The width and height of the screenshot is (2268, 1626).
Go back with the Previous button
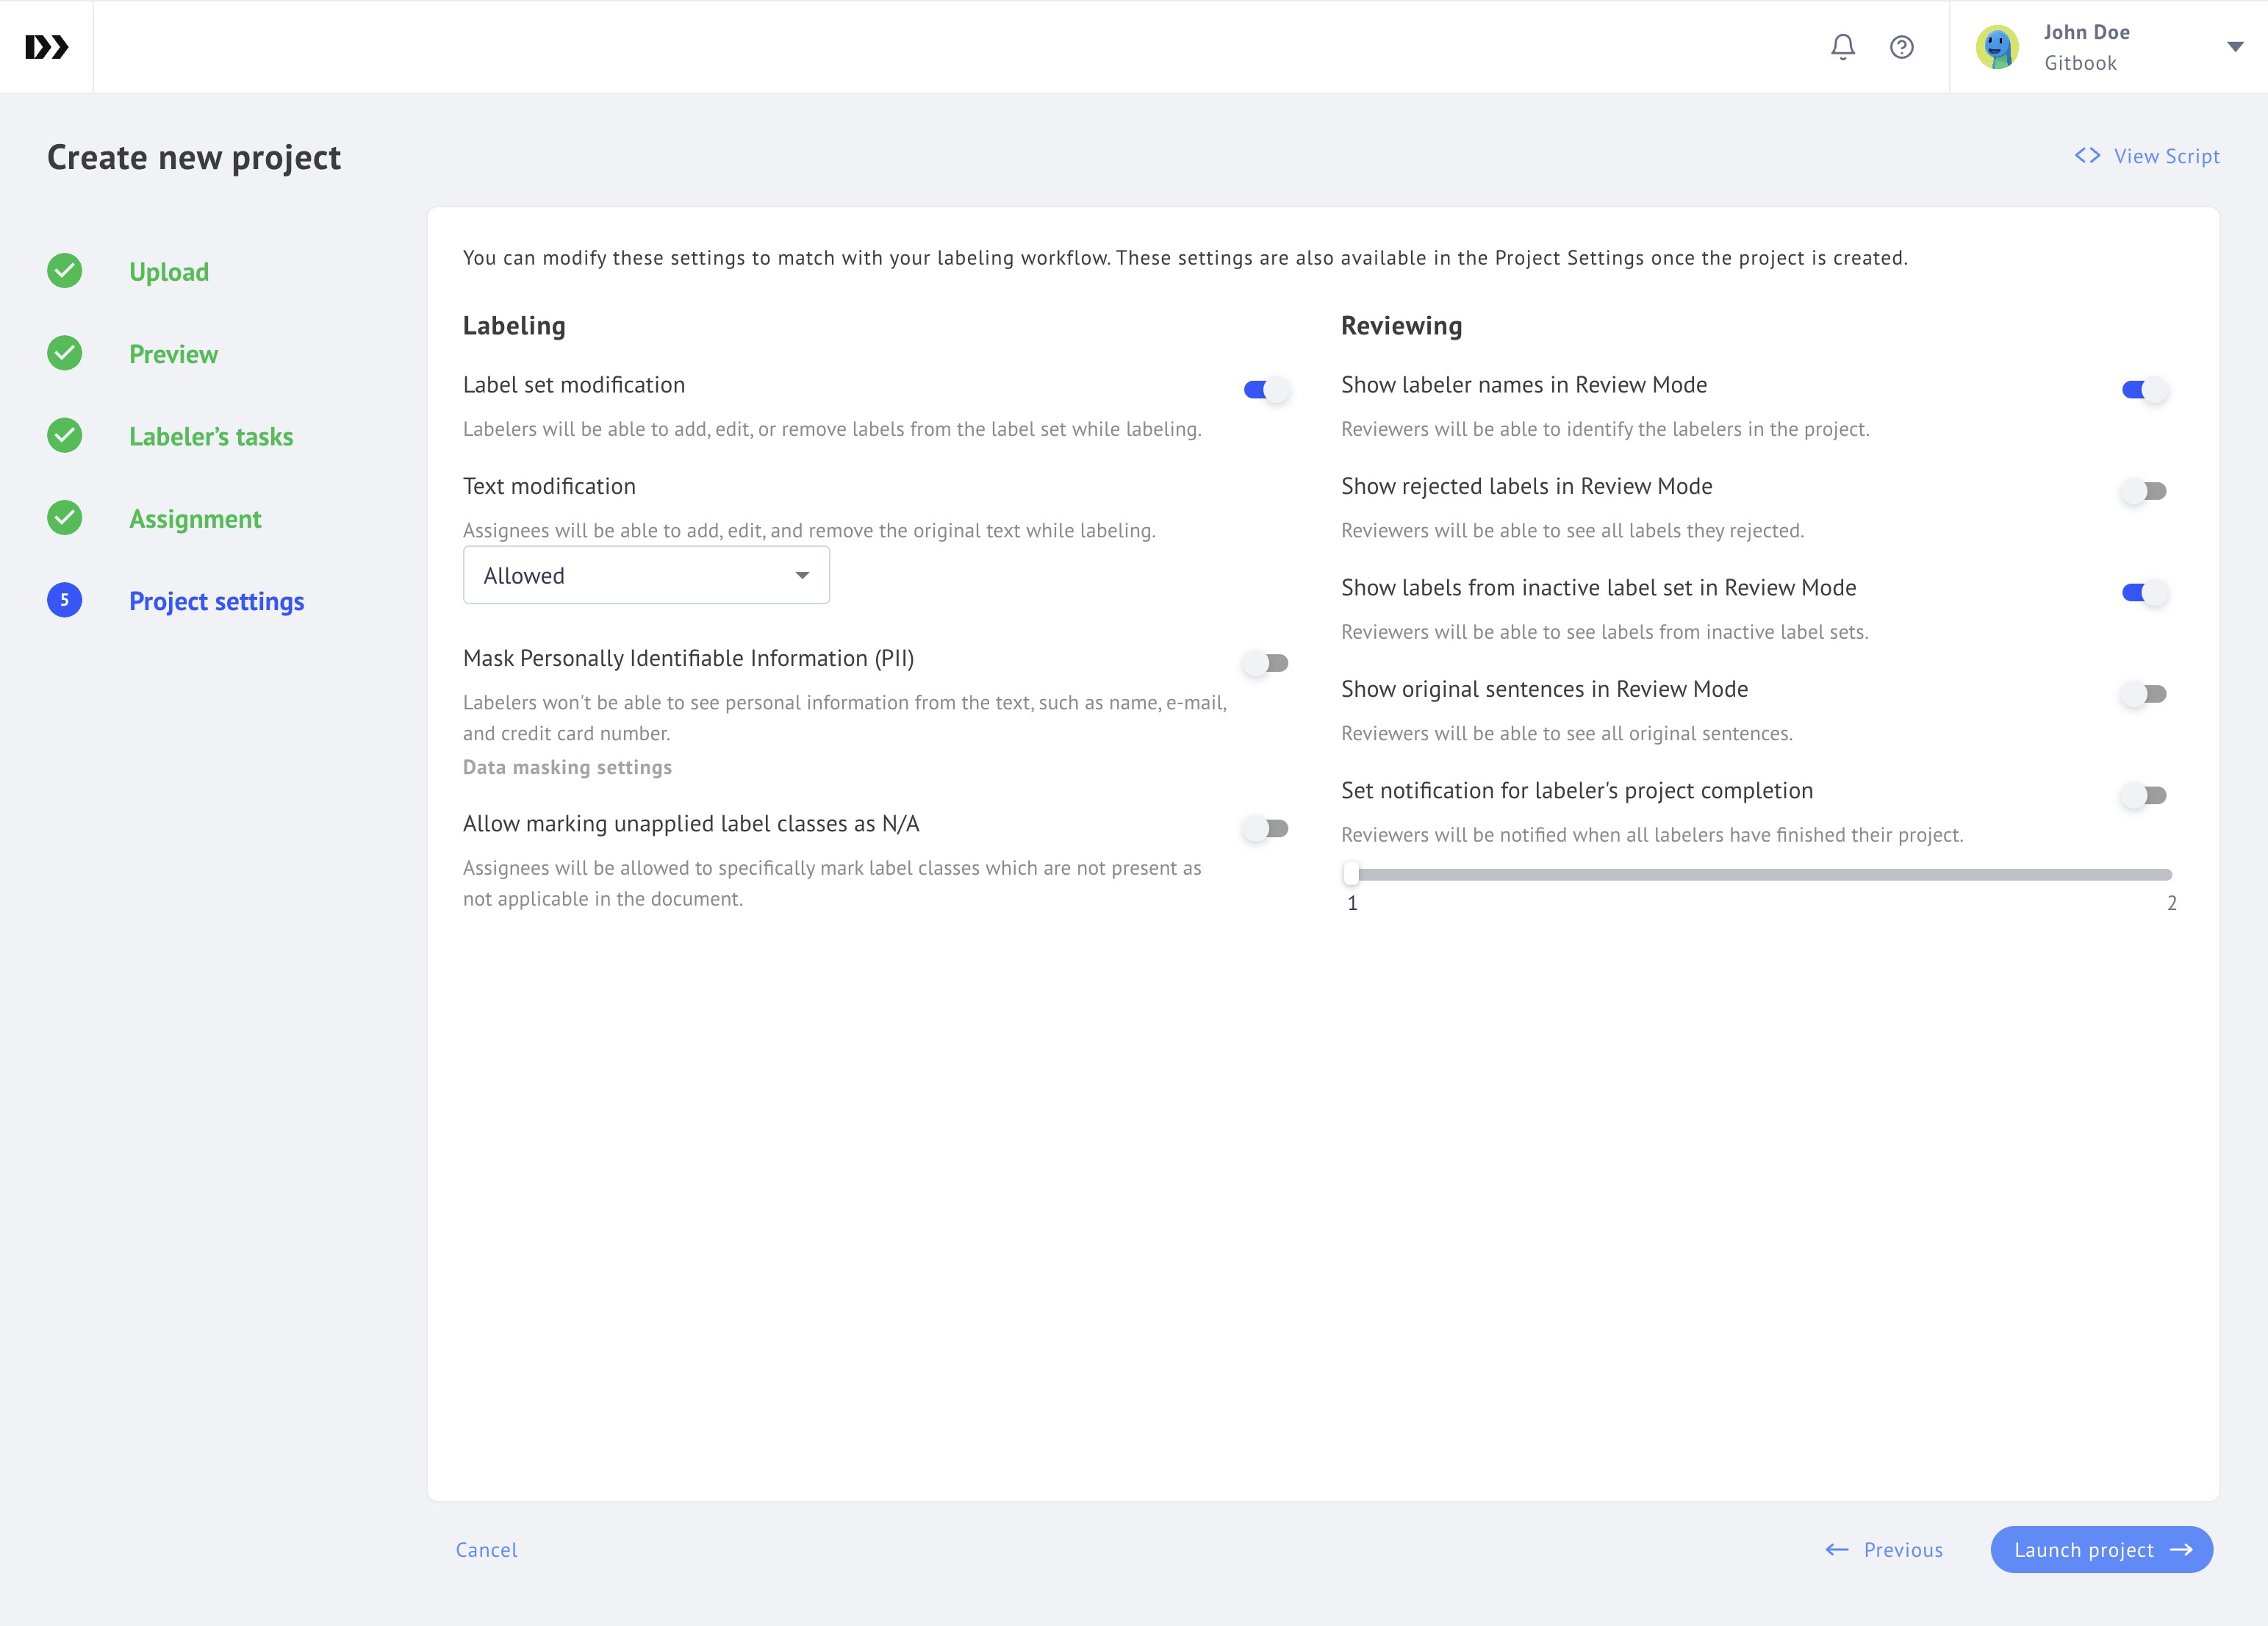pos(1884,1550)
